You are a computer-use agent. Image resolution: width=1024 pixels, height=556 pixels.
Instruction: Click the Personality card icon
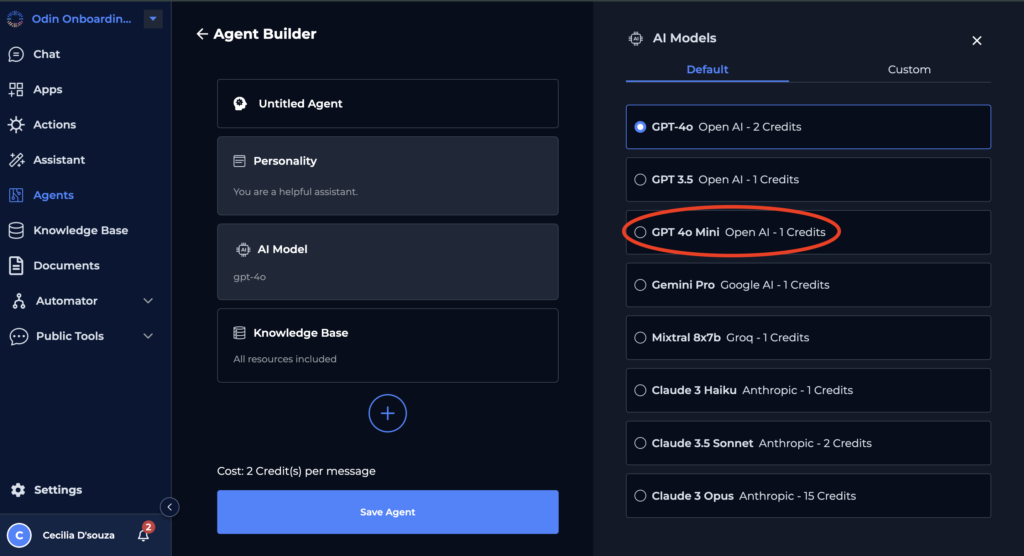[240, 161]
